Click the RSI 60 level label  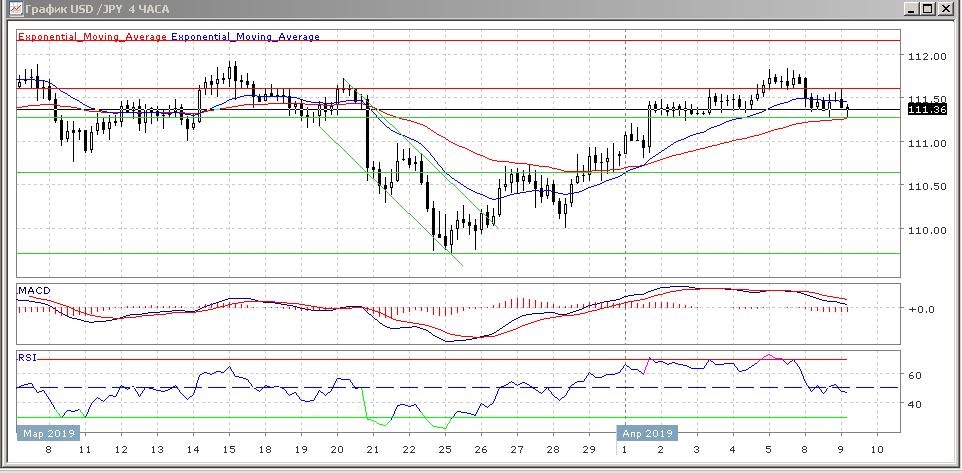(x=914, y=375)
